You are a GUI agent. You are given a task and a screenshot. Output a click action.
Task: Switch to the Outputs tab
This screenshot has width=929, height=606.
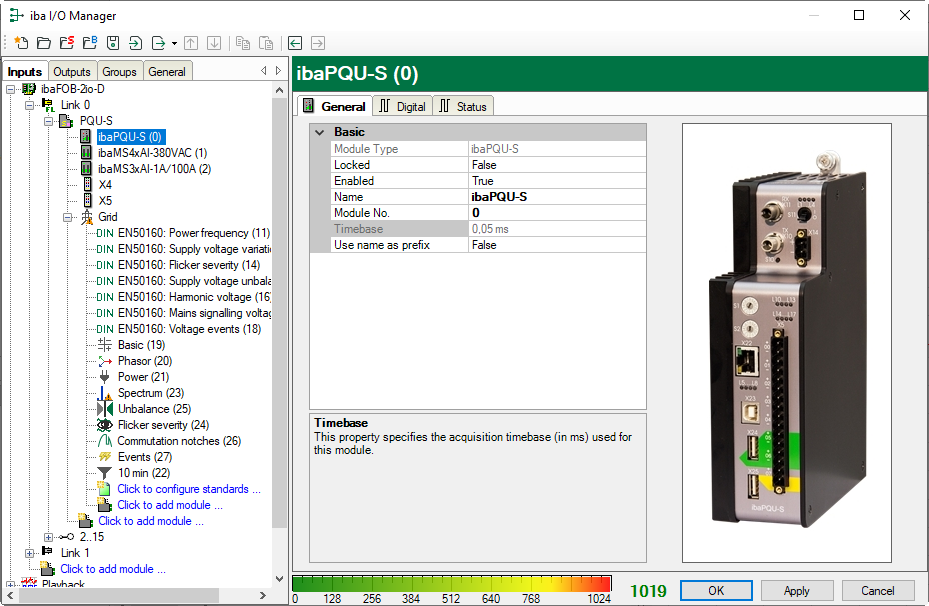[72, 72]
